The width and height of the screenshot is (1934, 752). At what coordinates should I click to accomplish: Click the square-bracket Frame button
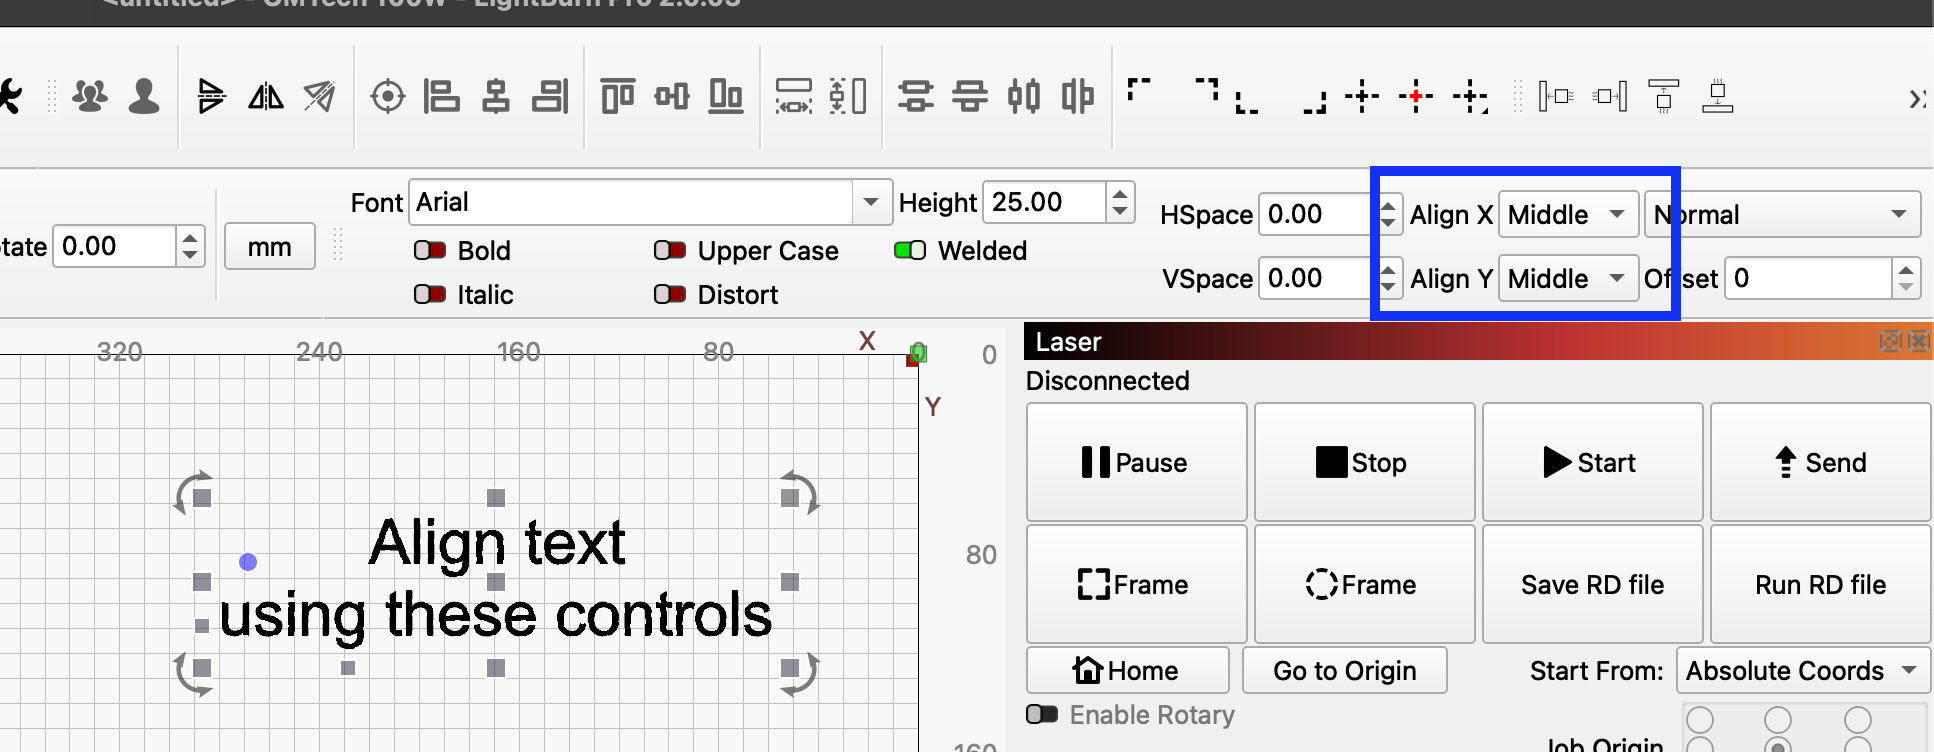(1137, 584)
